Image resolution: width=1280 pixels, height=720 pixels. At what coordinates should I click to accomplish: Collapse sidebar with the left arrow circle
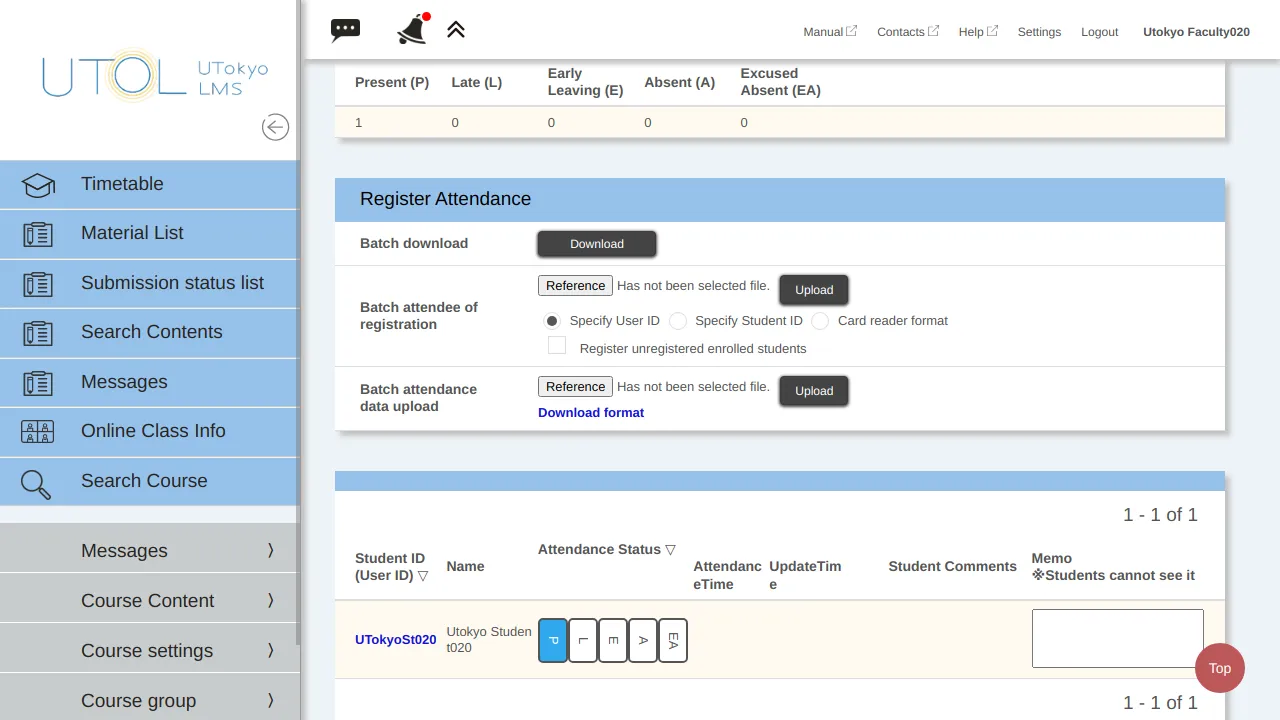[x=275, y=127]
